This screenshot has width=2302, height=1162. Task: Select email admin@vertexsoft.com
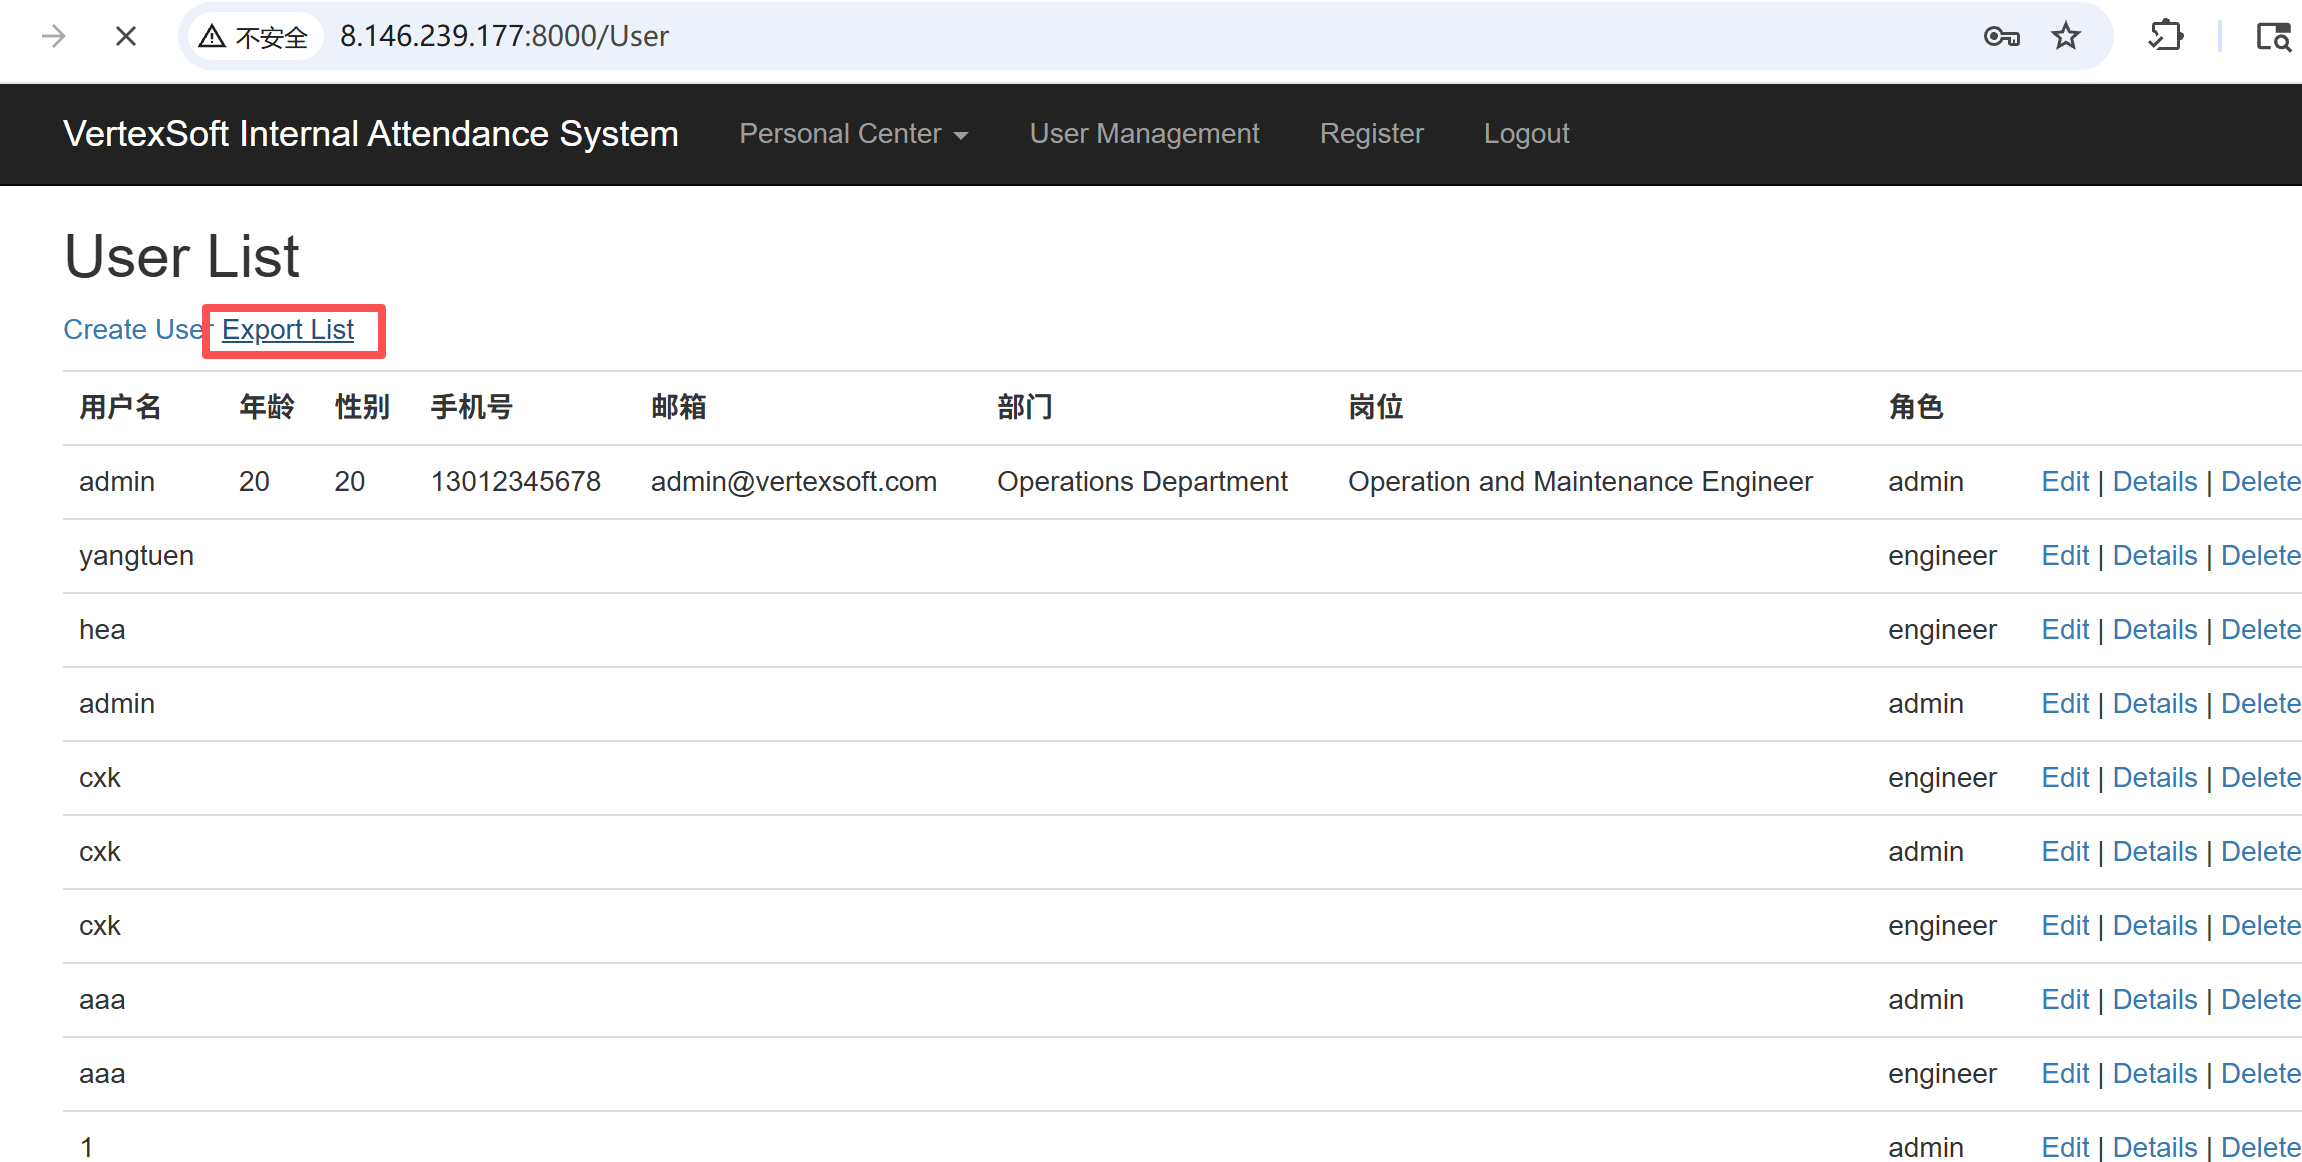click(x=794, y=481)
